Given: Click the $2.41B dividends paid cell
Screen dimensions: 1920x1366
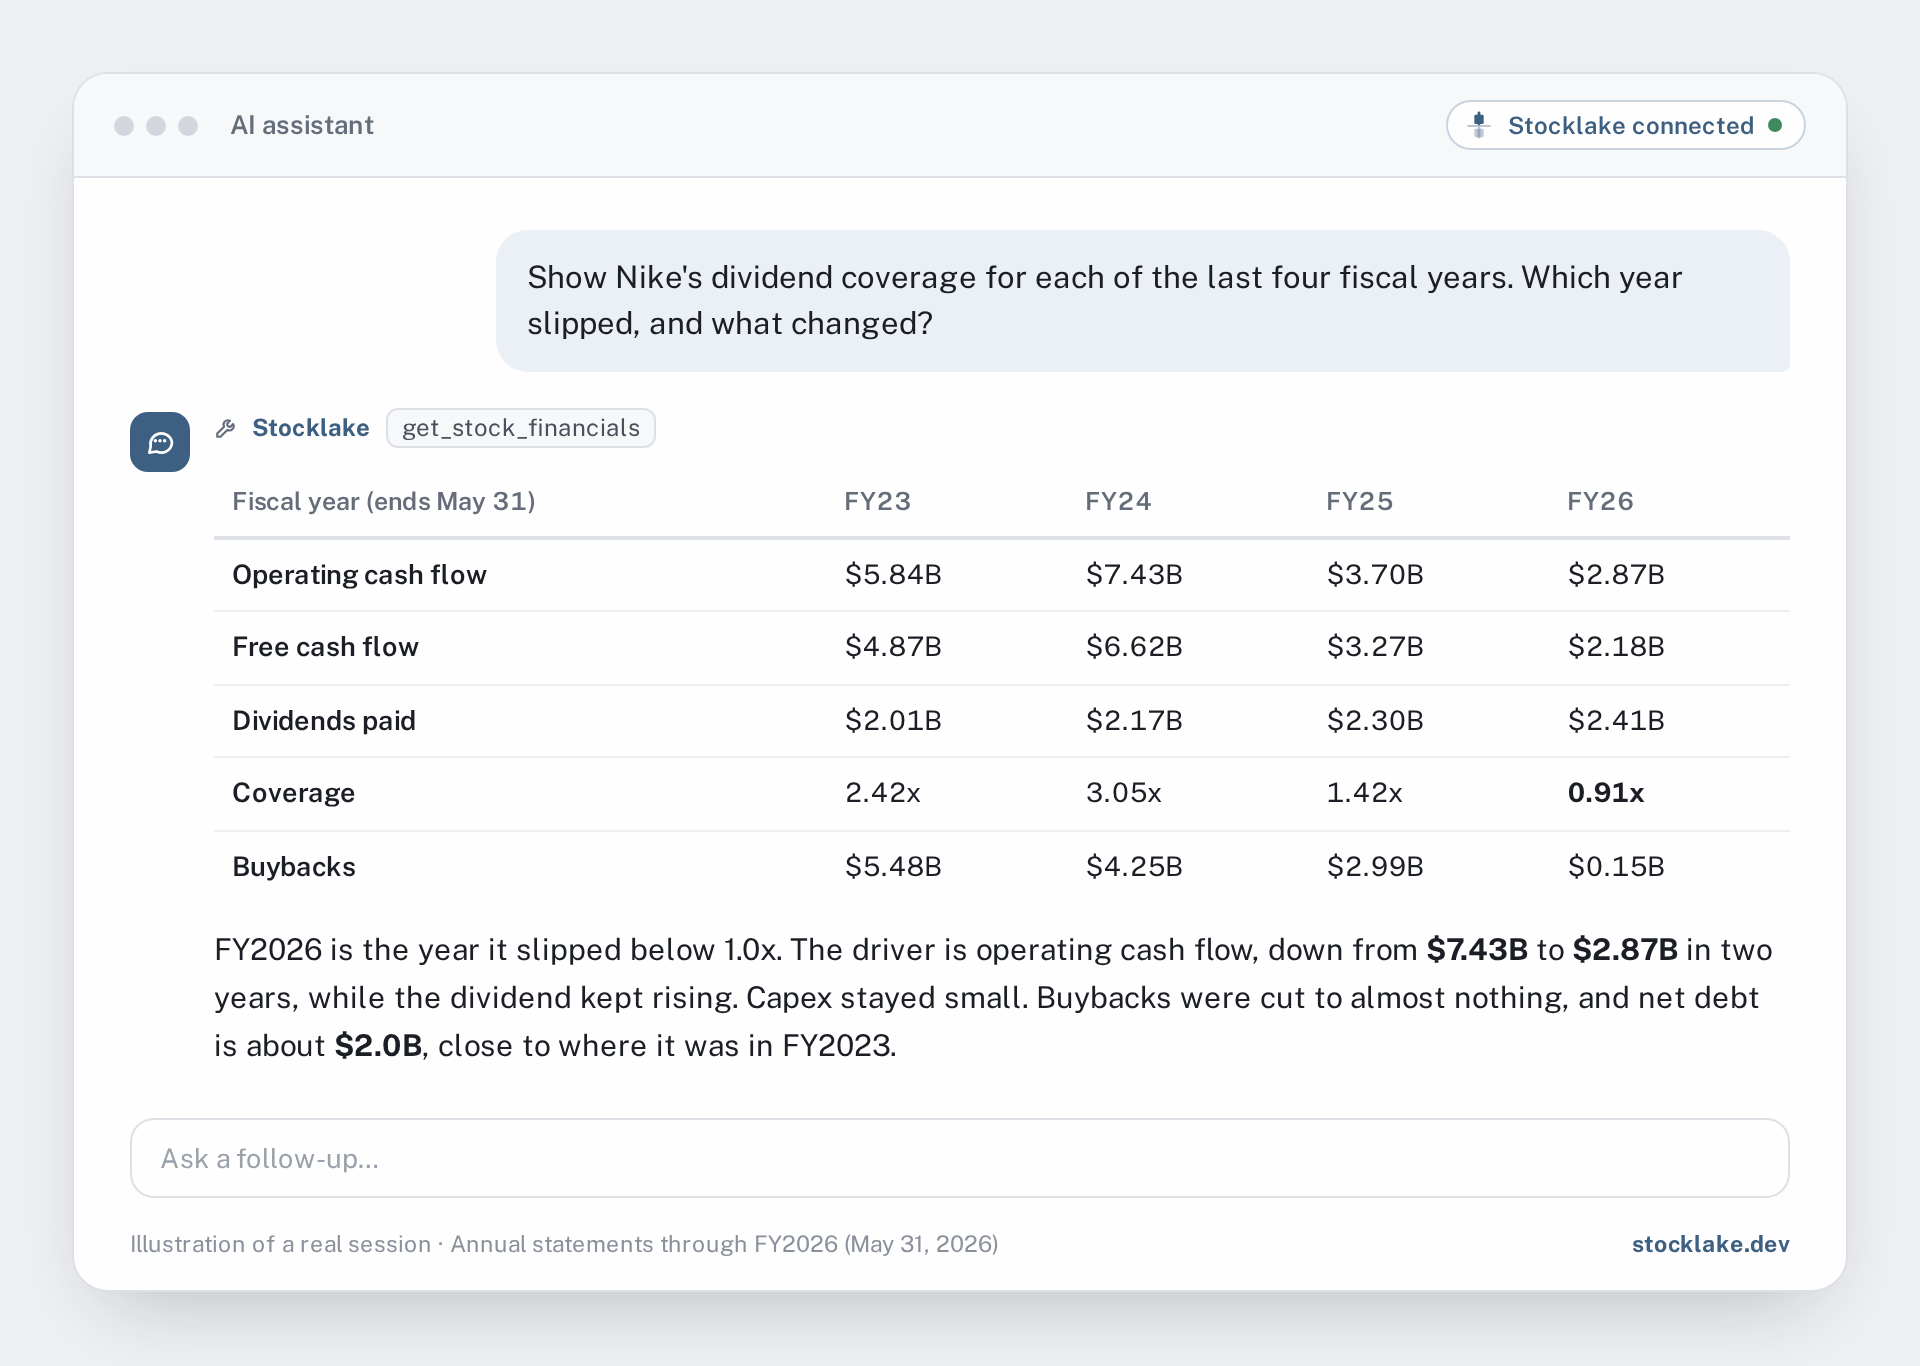Looking at the screenshot, I should (1616, 721).
